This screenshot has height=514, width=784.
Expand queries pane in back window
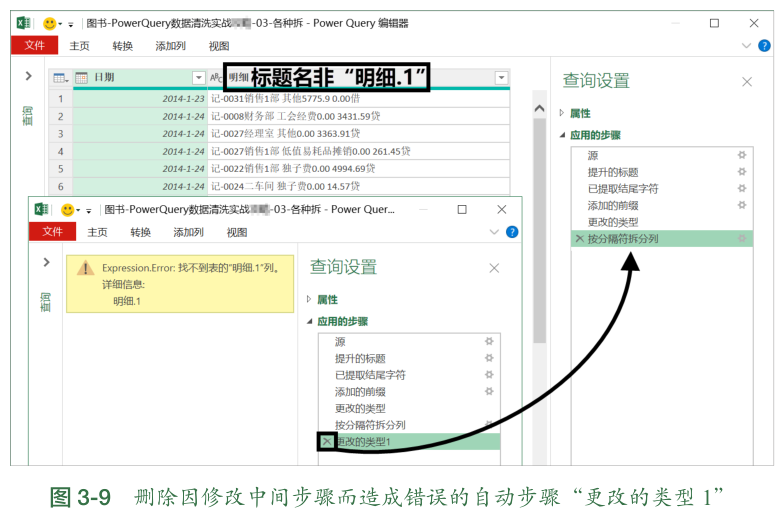[x=28, y=76]
